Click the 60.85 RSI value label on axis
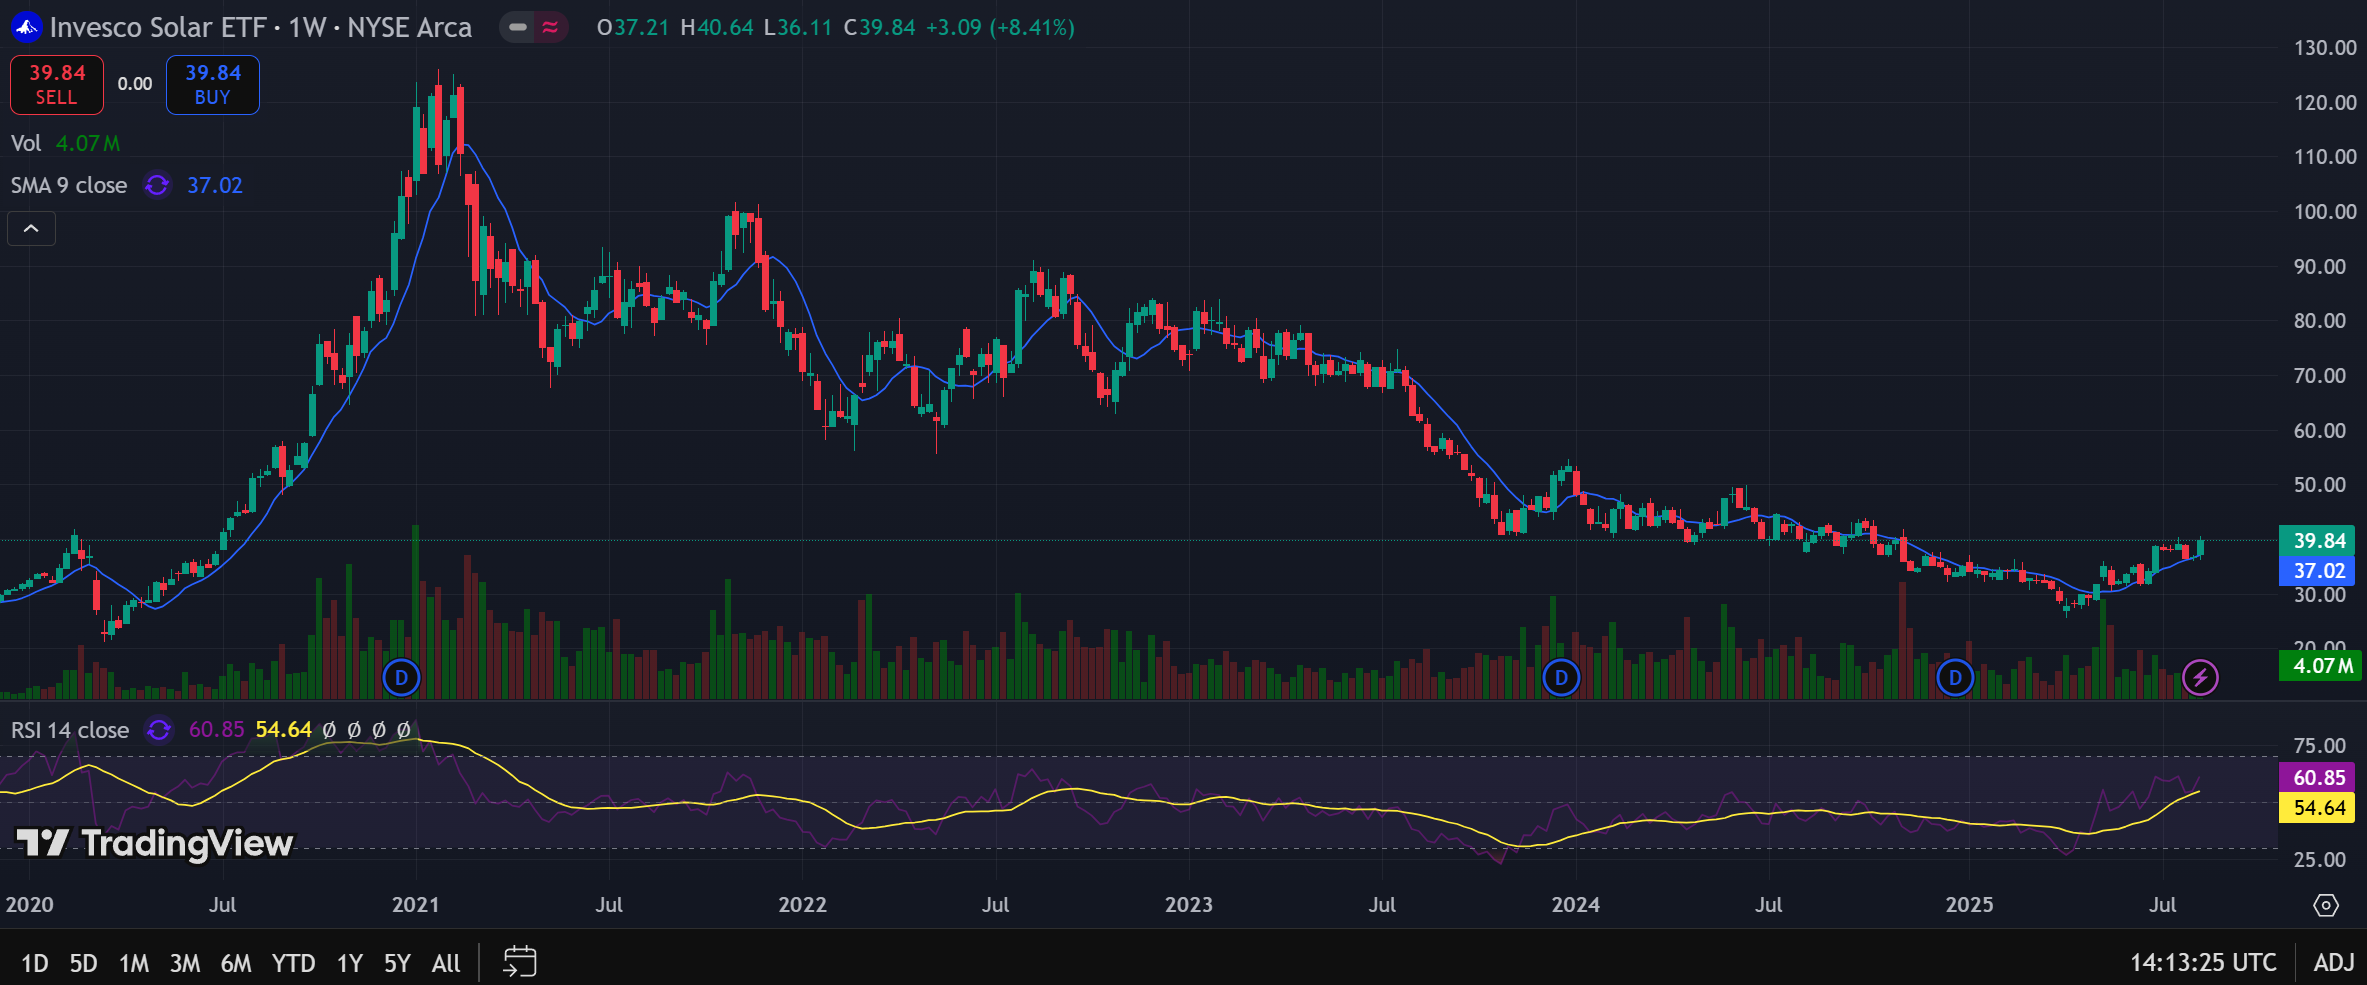This screenshot has width=2367, height=985. [2317, 778]
